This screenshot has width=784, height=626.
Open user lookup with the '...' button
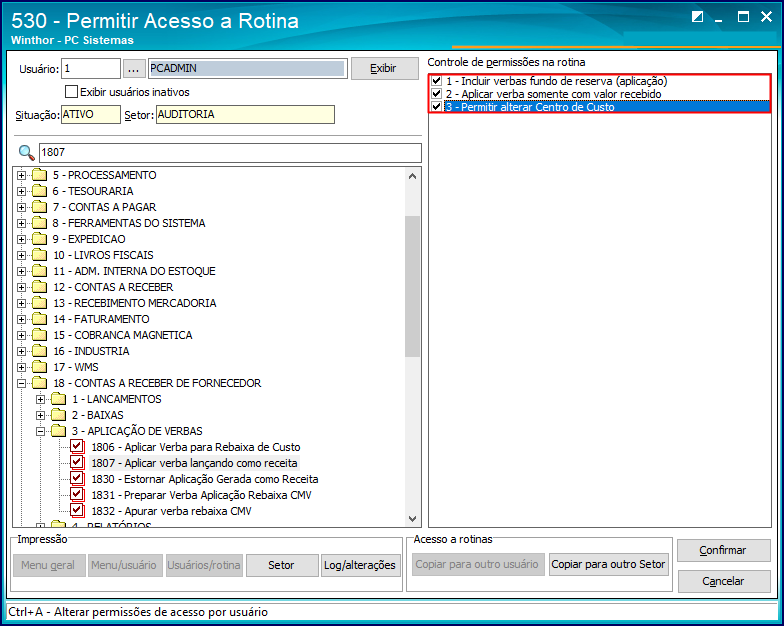tap(134, 69)
